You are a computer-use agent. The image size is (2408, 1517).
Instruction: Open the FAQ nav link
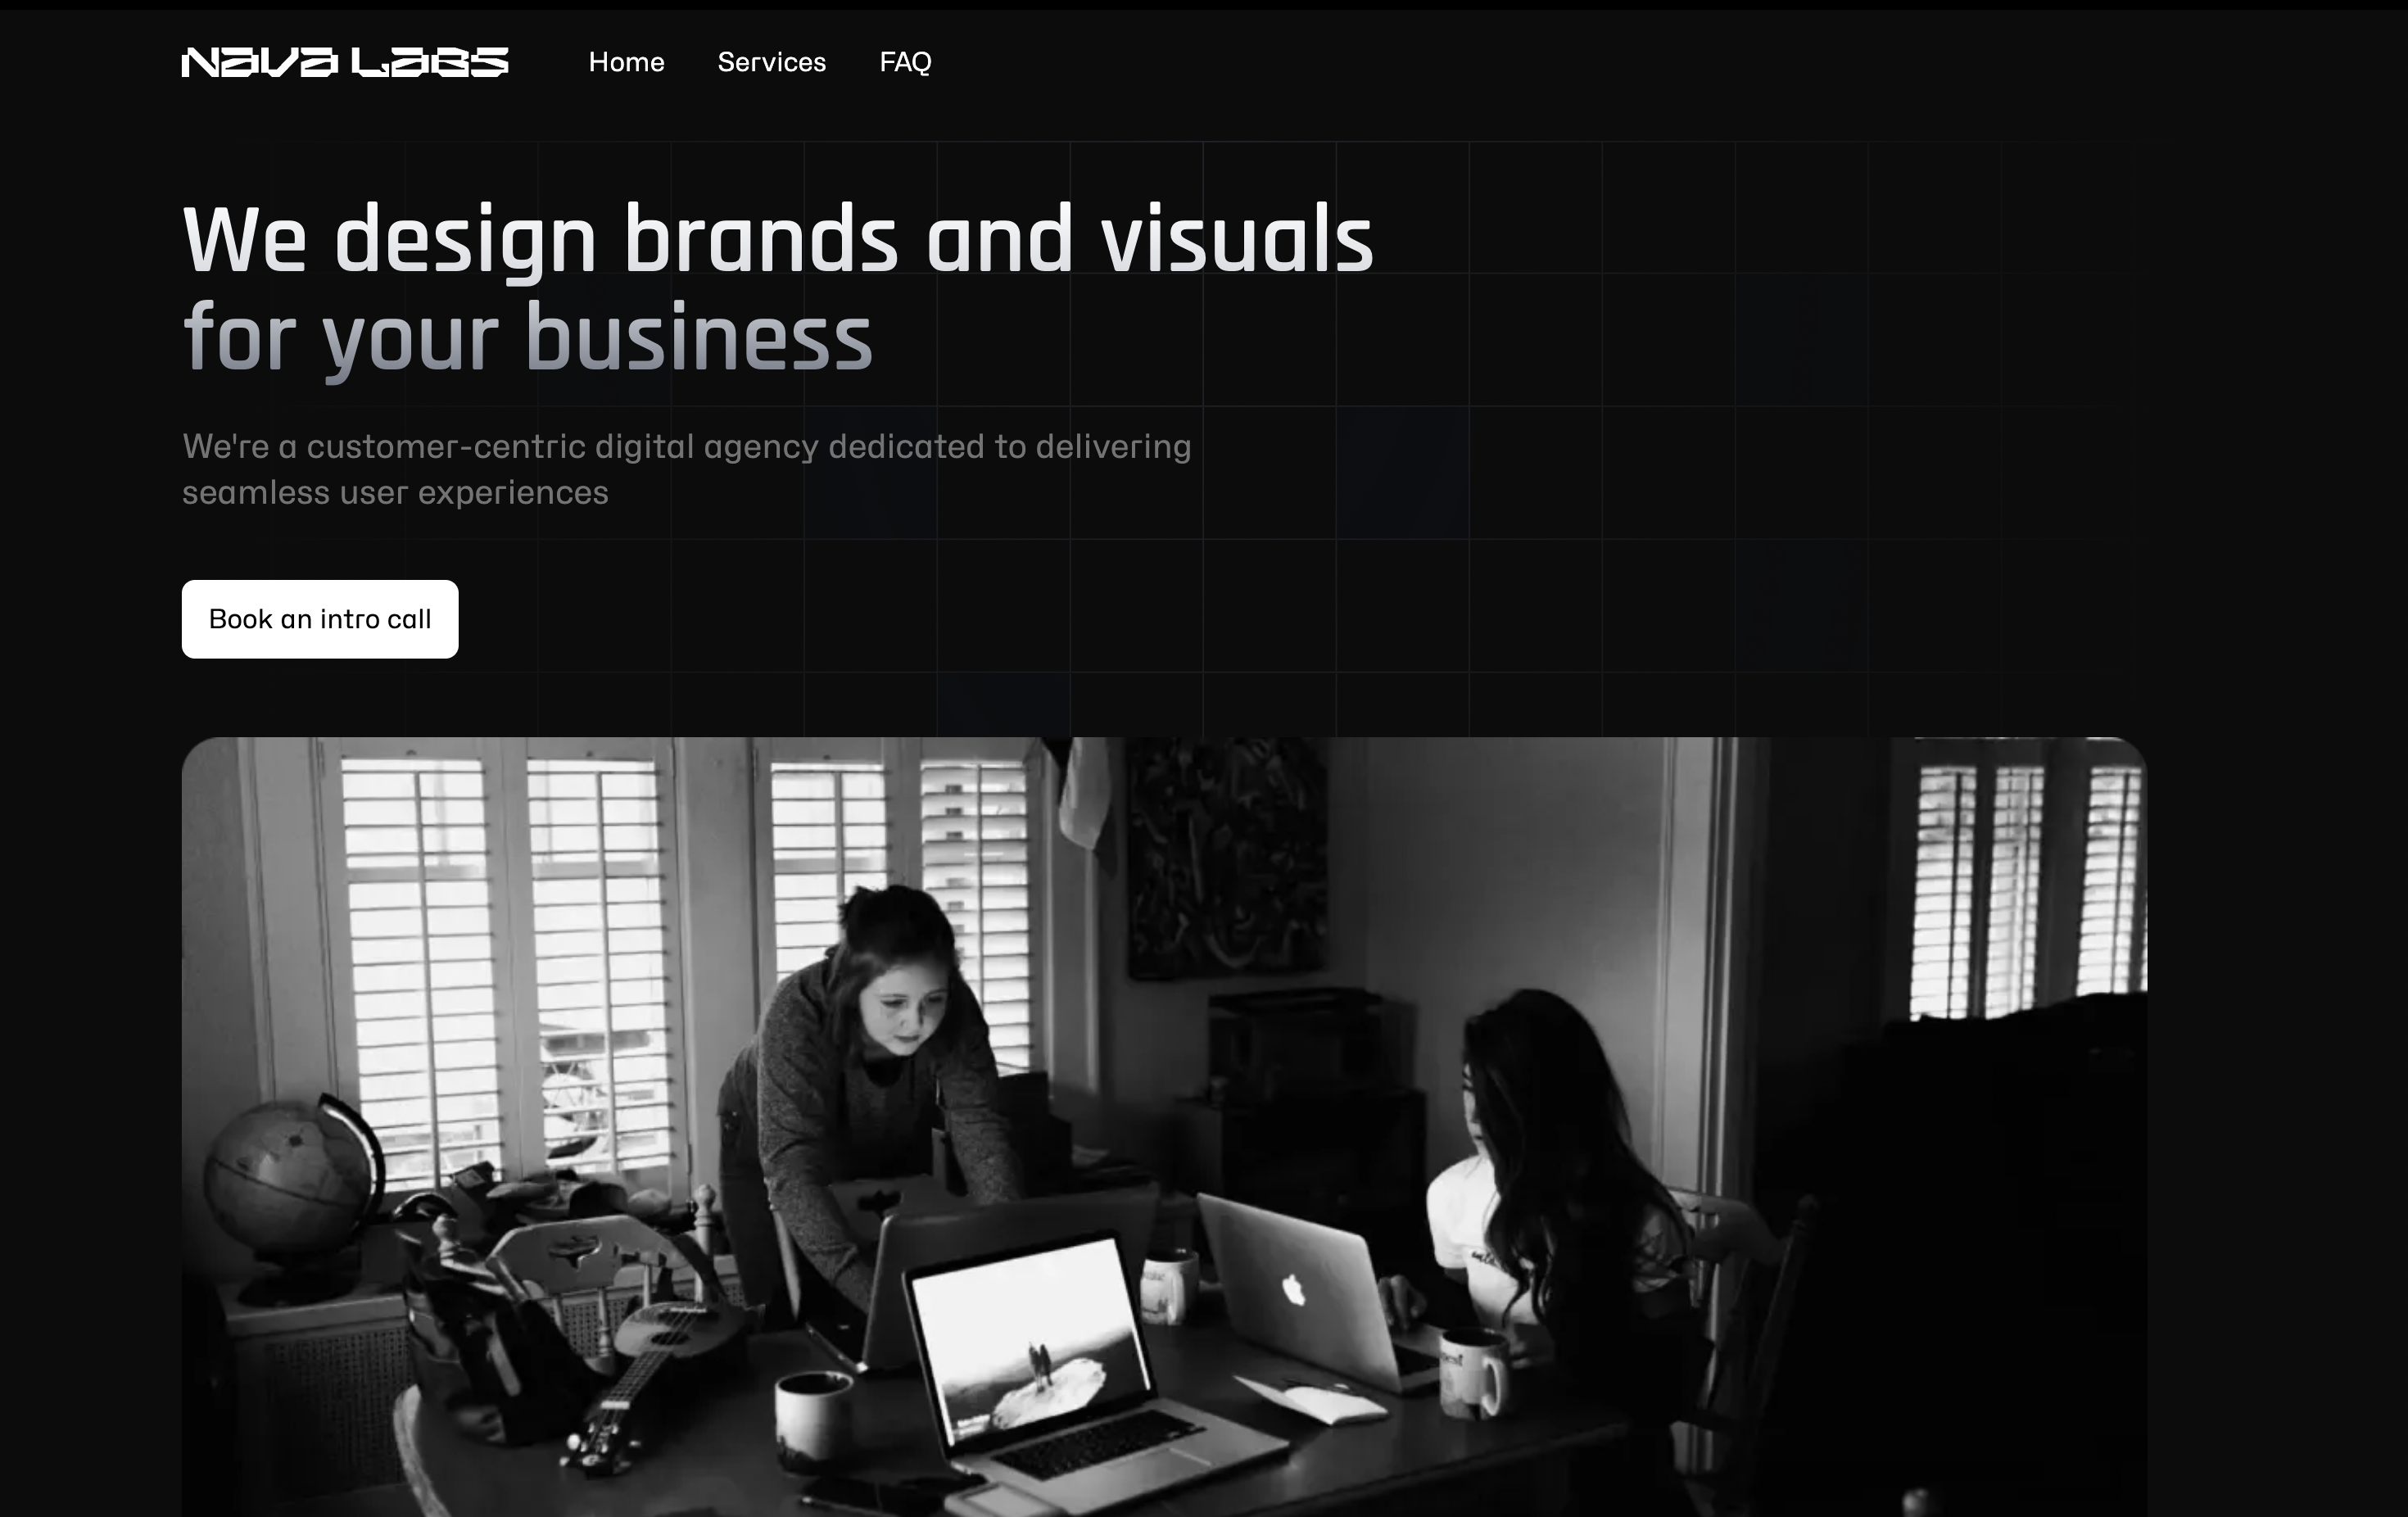(x=905, y=62)
